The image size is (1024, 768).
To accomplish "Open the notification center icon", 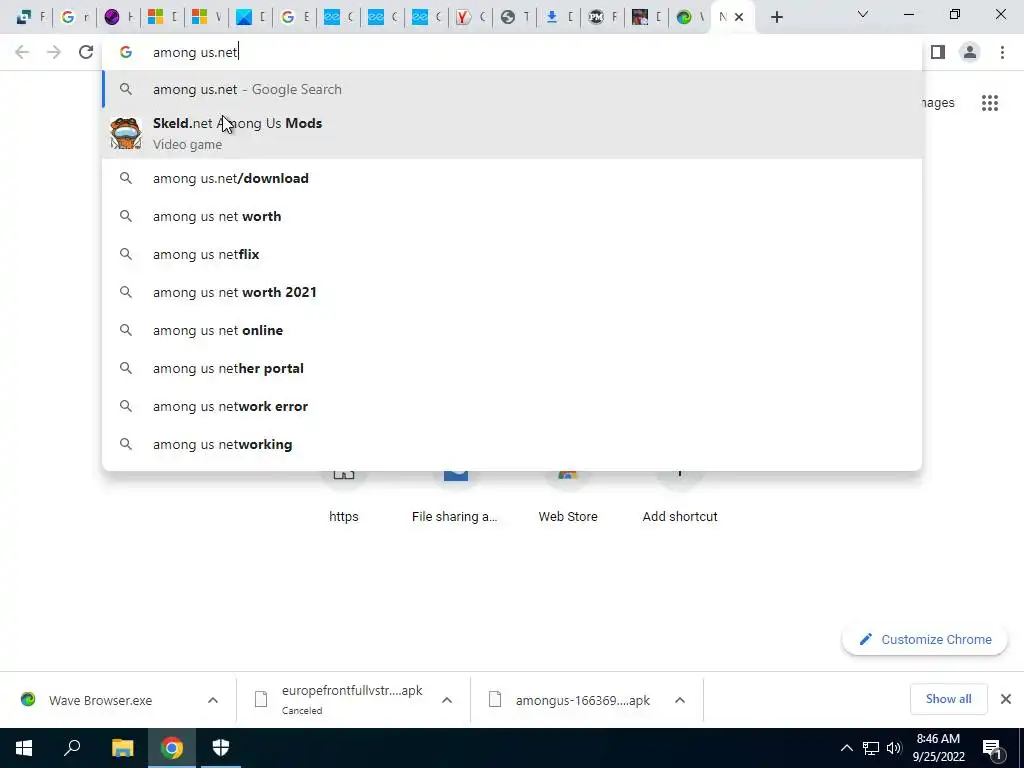I will (993, 748).
